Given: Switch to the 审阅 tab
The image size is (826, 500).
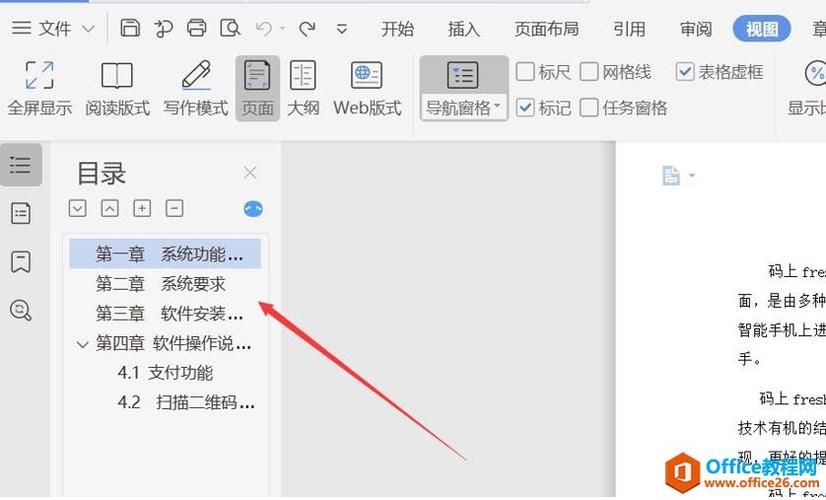Looking at the screenshot, I should (695, 28).
